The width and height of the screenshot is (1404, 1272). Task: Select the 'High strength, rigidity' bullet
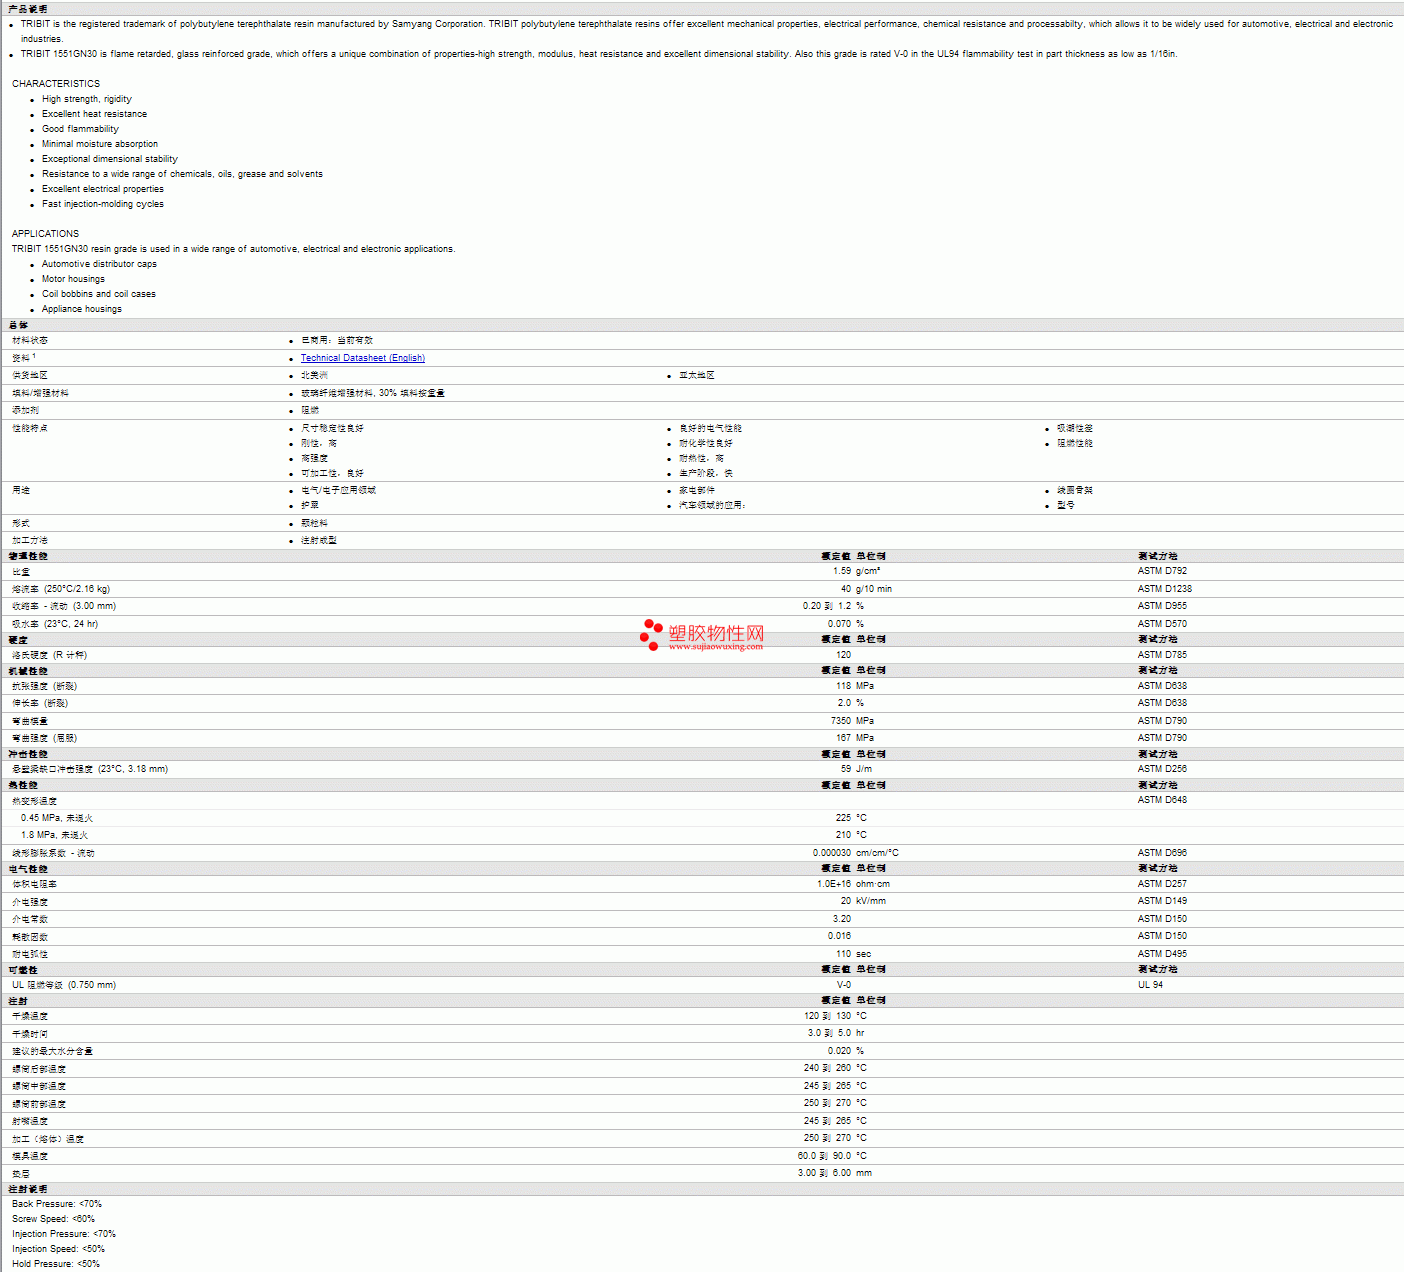tap(87, 99)
